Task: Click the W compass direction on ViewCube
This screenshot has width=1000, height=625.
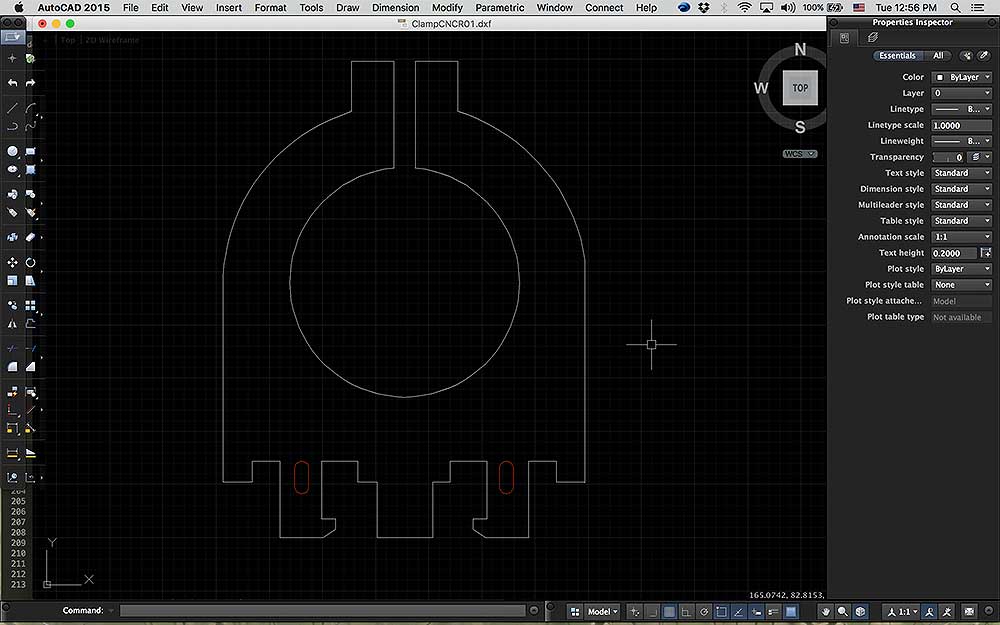Action: 761,88
